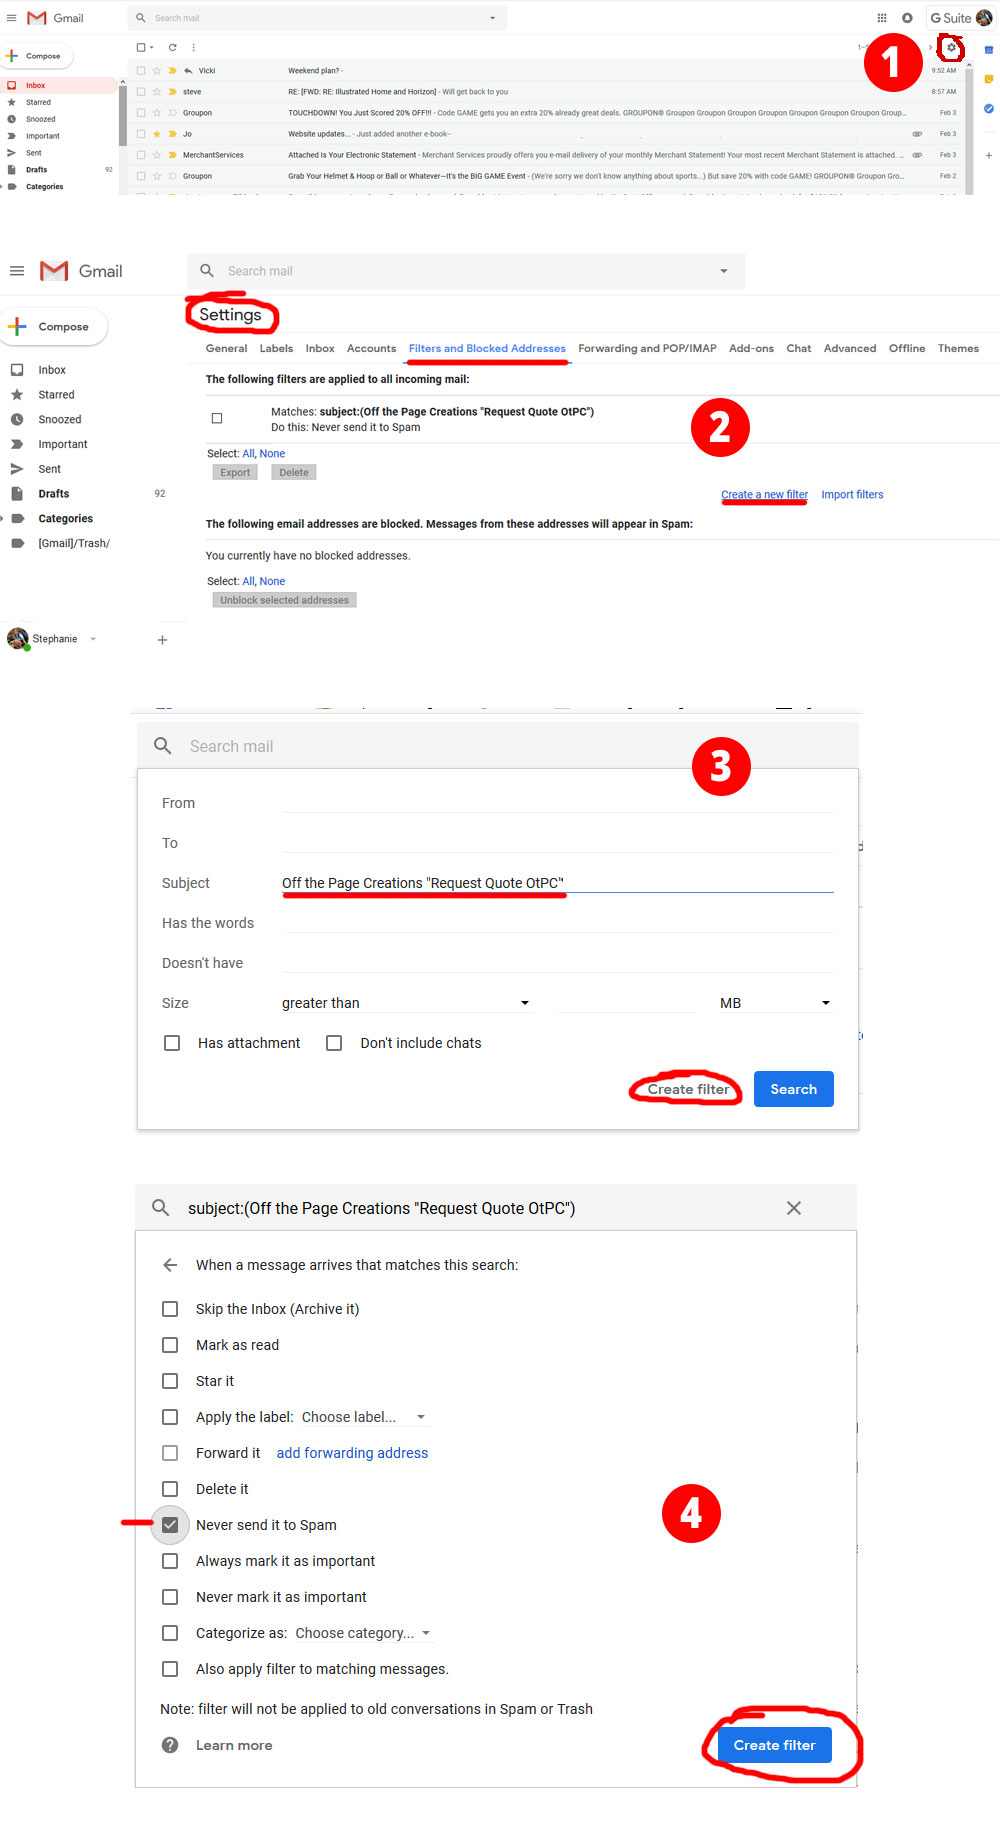Switch to the Labels settings tab
The height and width of the screenshot is (1822, 1000).
(x=276, y=349)
